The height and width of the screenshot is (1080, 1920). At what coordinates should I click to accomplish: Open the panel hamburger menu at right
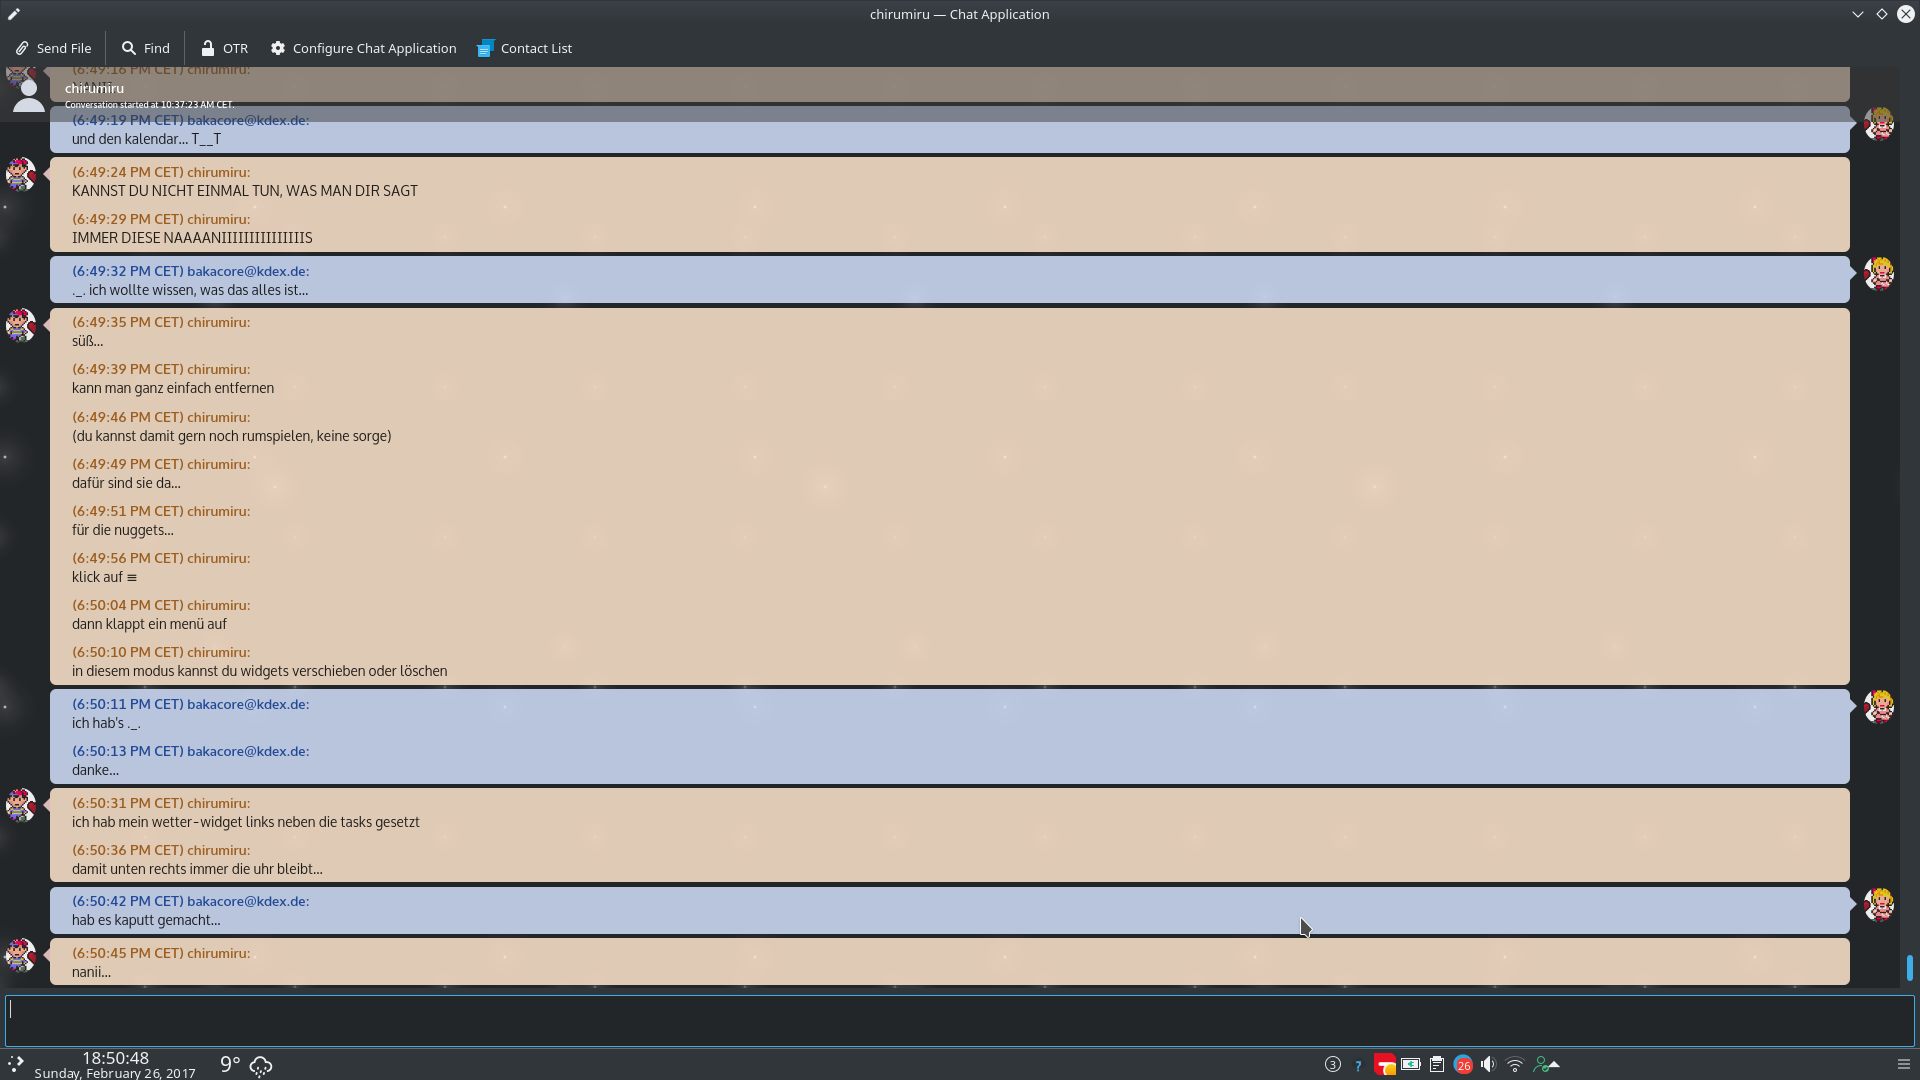tap(1904, 1064)
